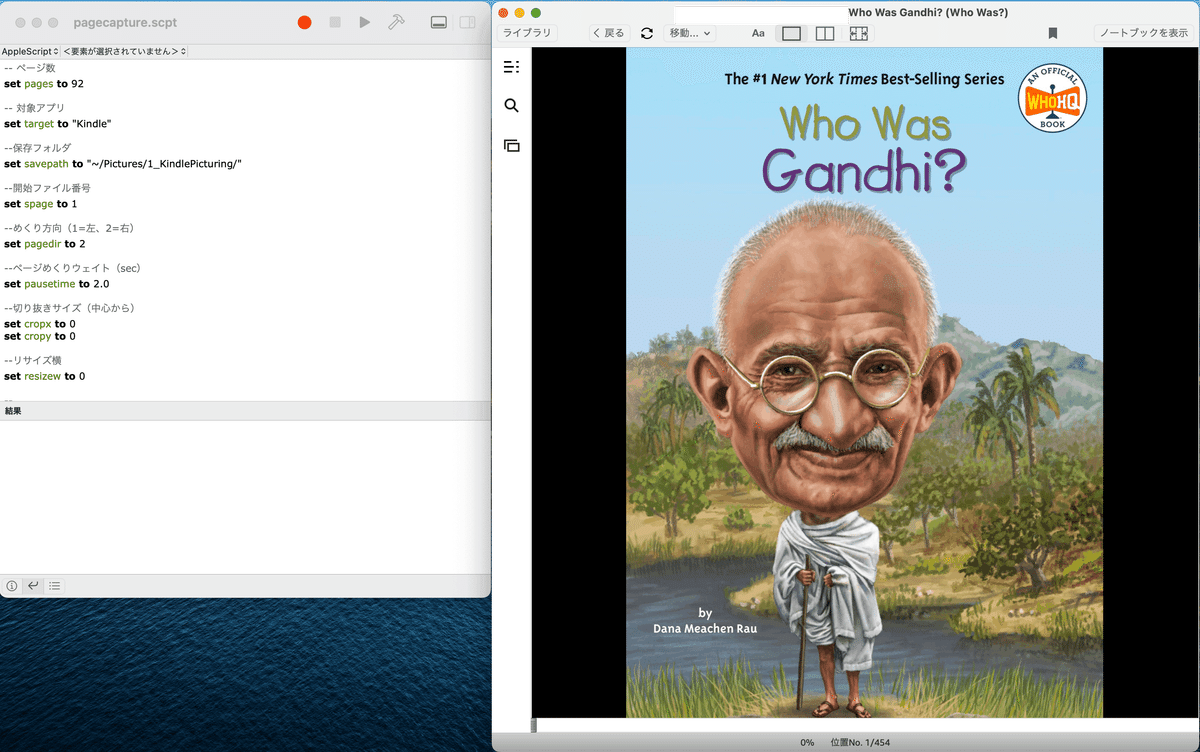Click the sync refresh icon in Kindle
The height and width of the screenshot is (752, 1200).
point(647,33)
